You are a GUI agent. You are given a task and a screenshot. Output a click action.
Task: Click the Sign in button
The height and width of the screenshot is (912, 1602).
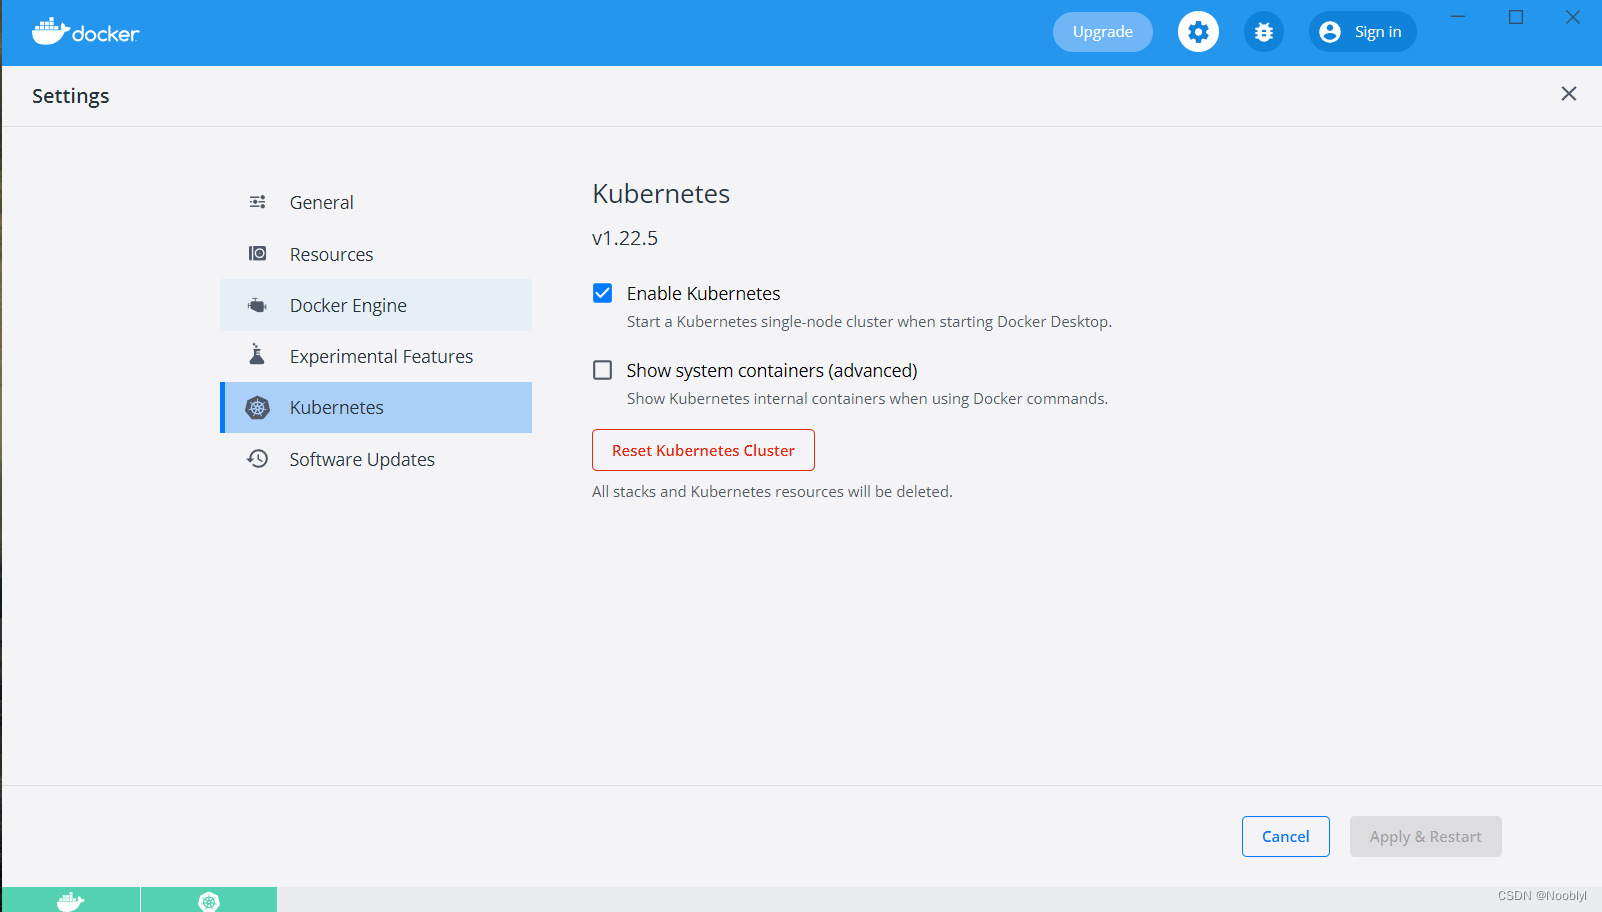pos(1362,32)
